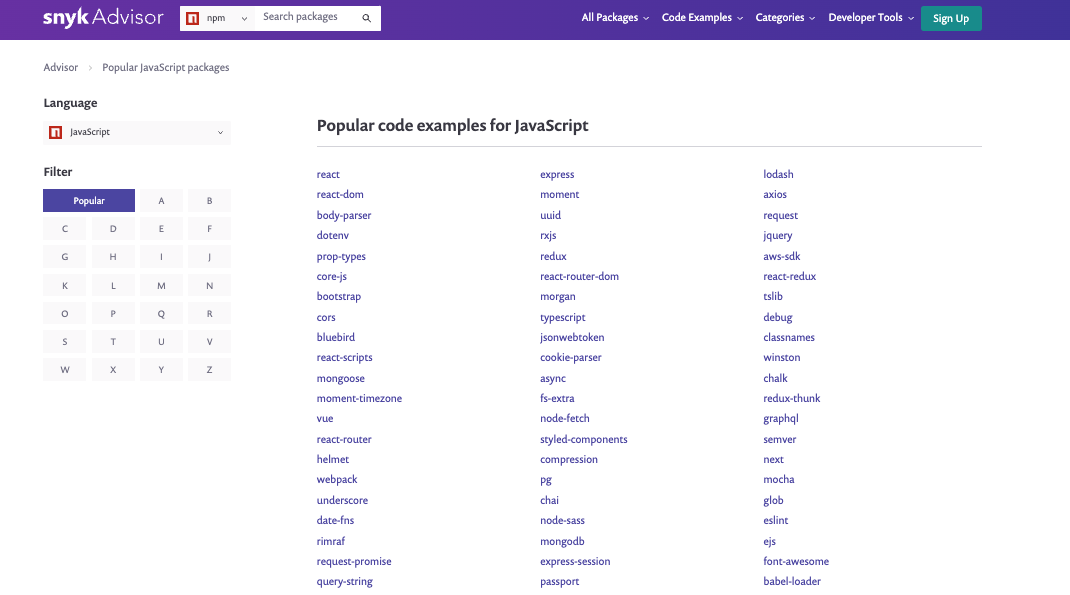Open the react code examples link

click(x=328, y=175)
